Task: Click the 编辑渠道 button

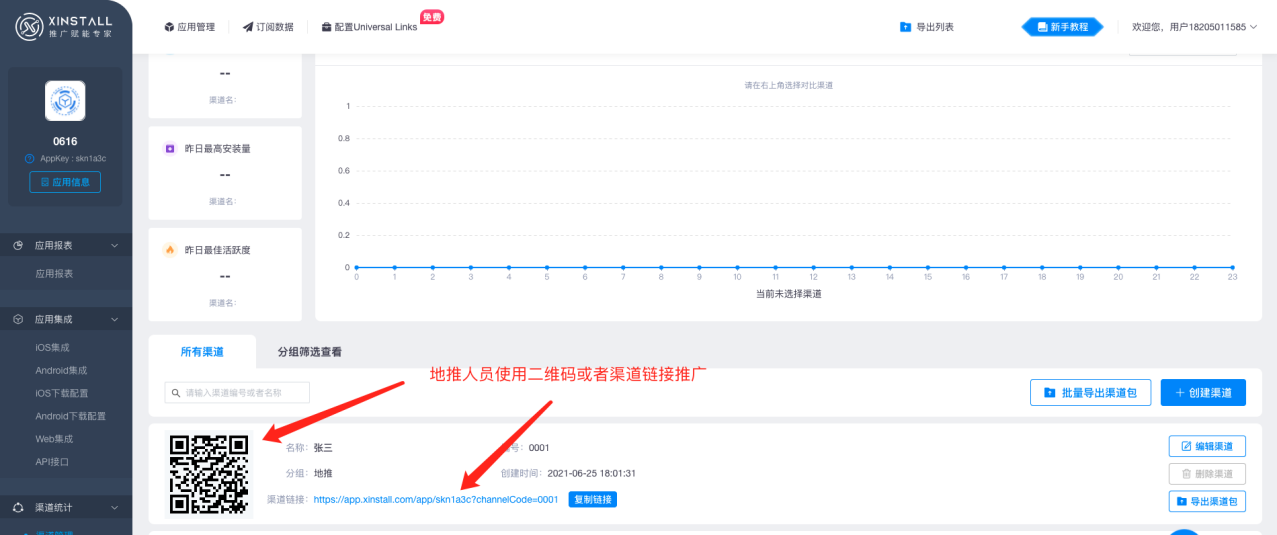Action: [1207, 446]
